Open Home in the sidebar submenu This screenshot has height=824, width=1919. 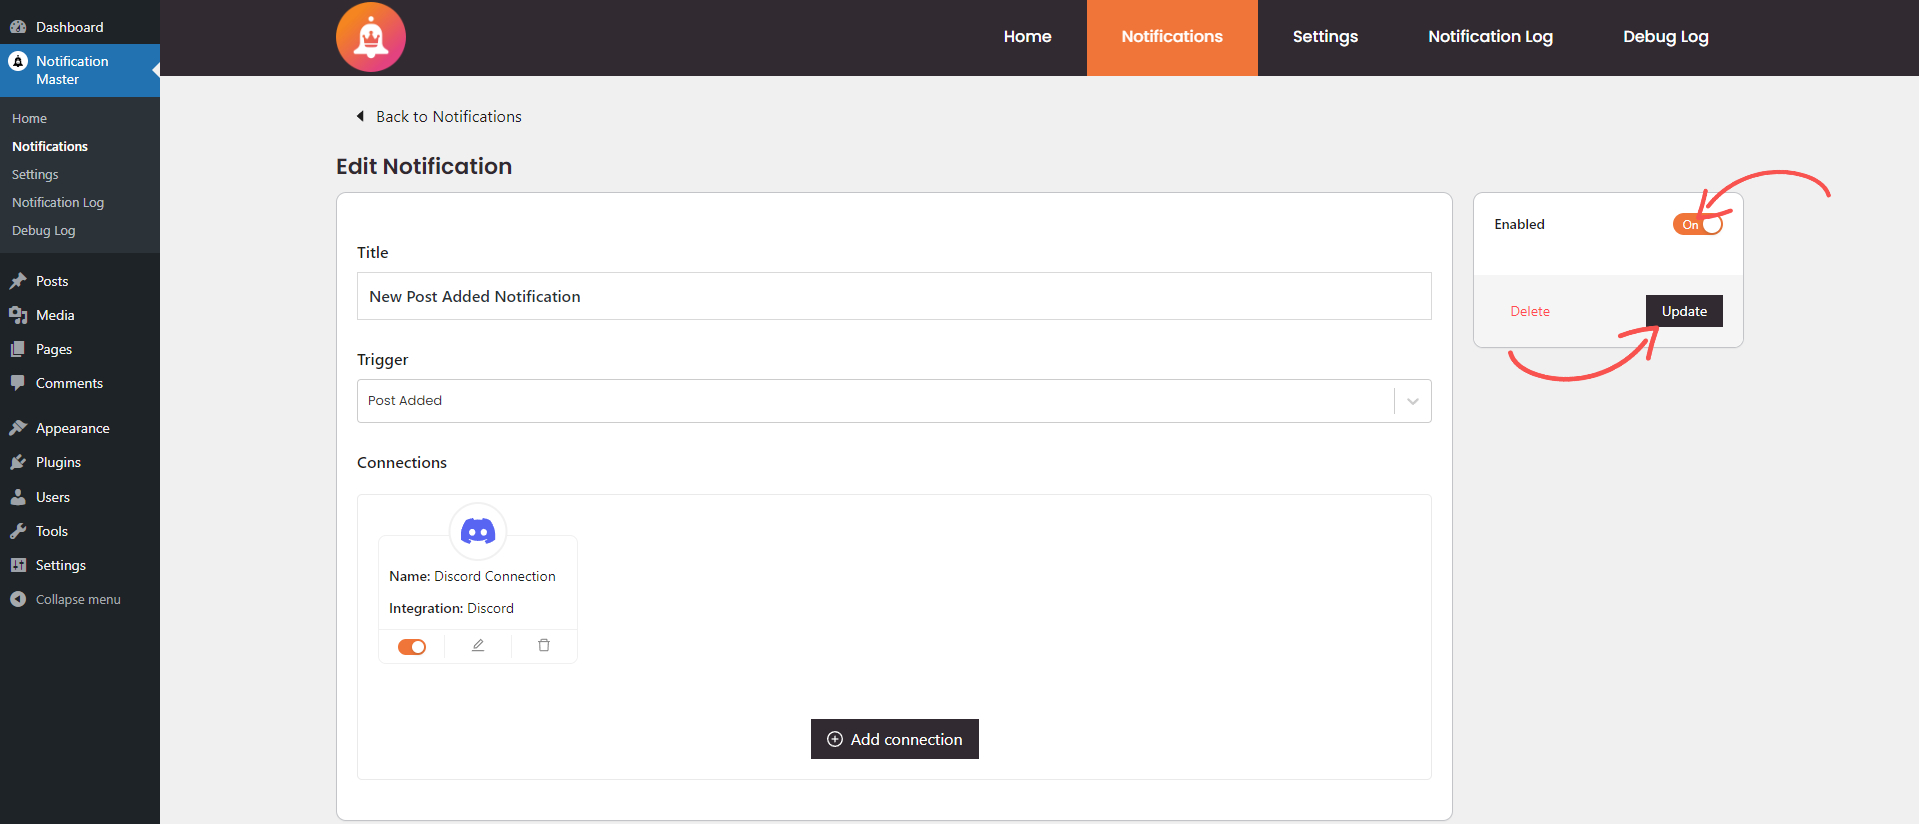click(x=30, y=118)
